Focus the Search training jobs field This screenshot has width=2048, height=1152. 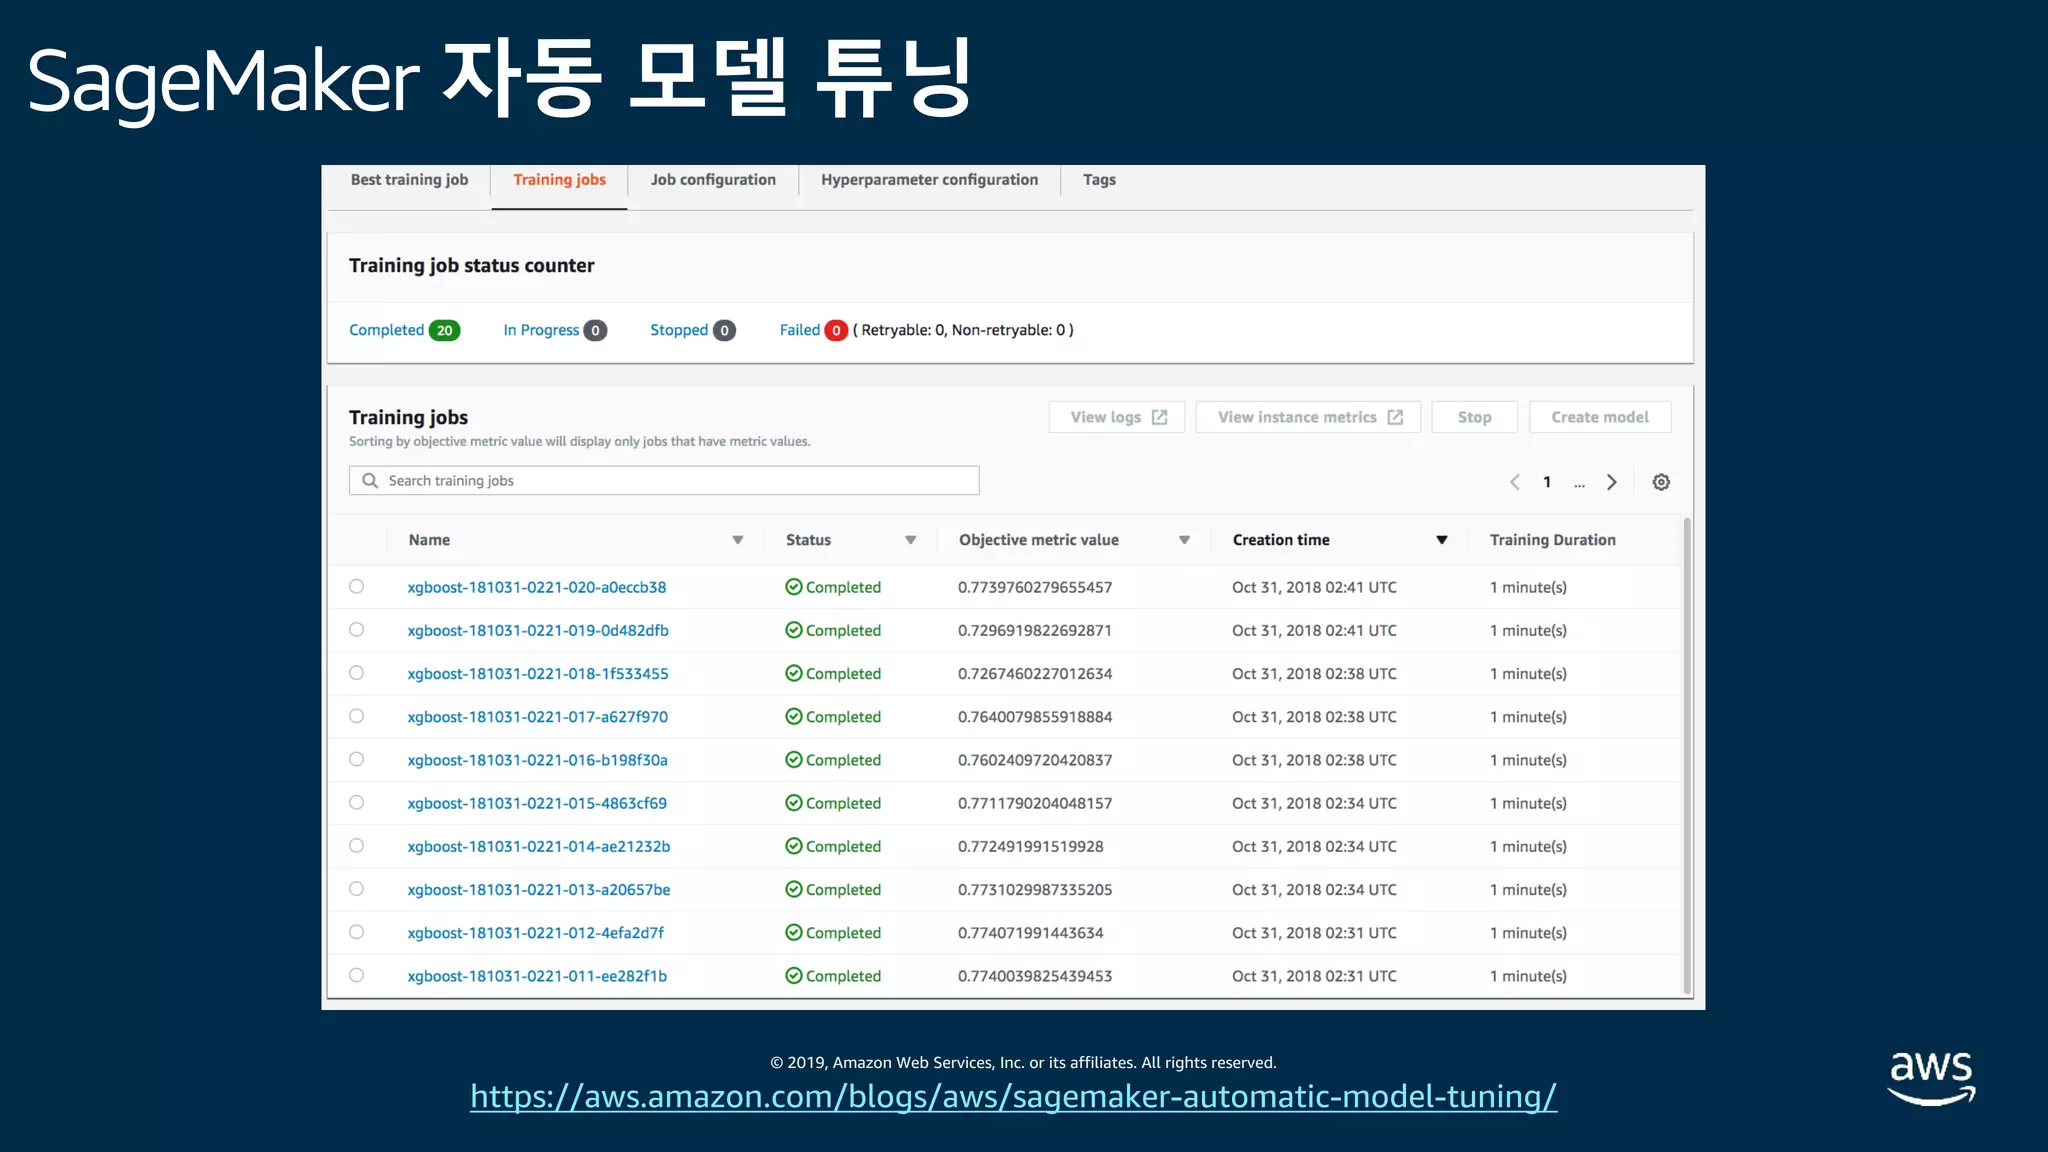pos(664,481)
